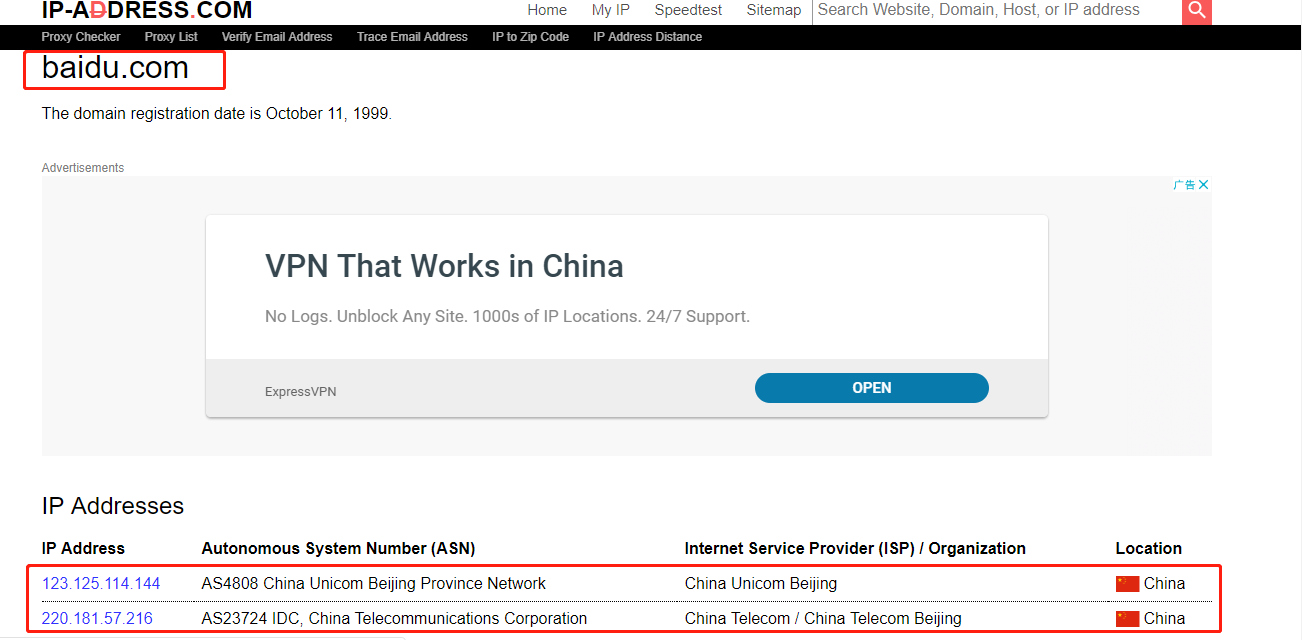Open IP address 123.125.114.144 link
1302x640 pixels.
pos(101,584)
